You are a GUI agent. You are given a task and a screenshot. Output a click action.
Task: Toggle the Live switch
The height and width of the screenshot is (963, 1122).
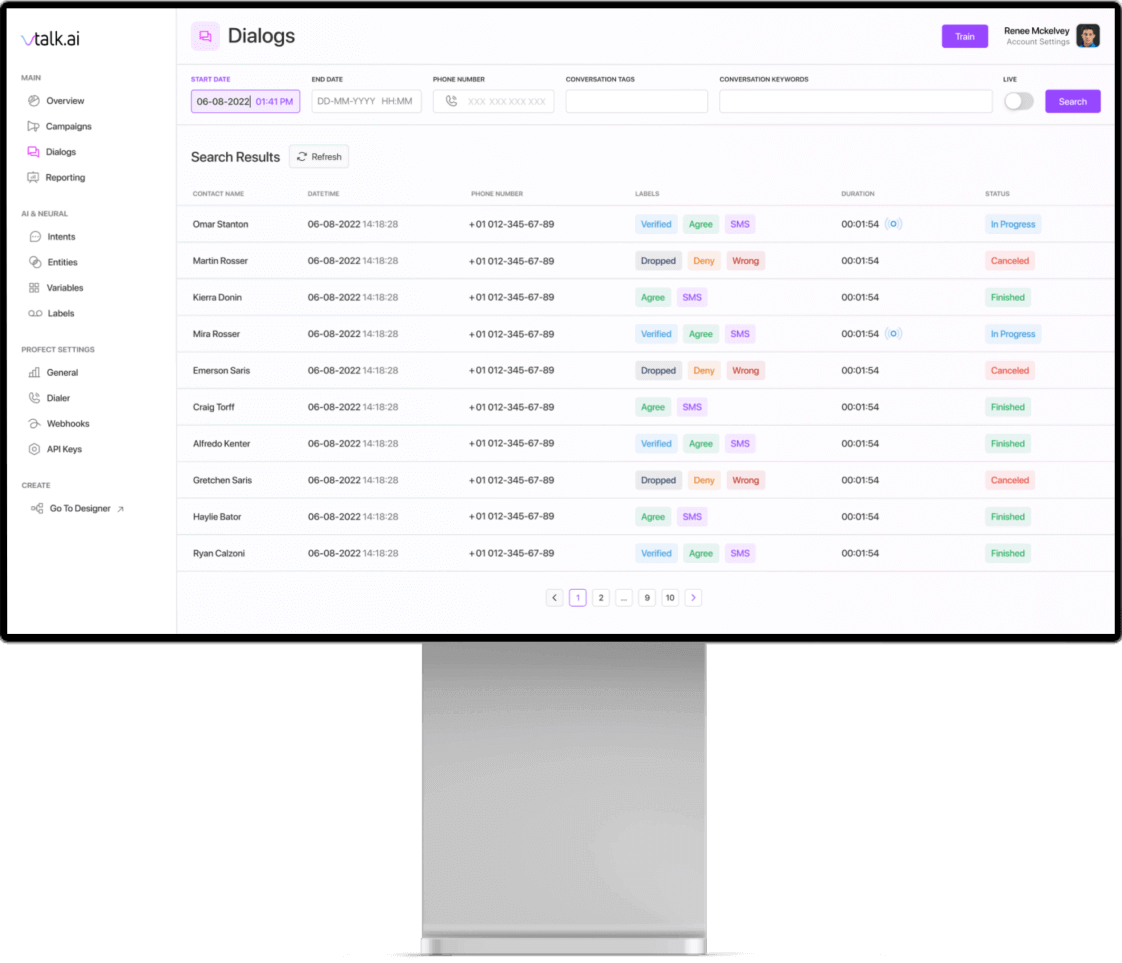coord(1018,102)
